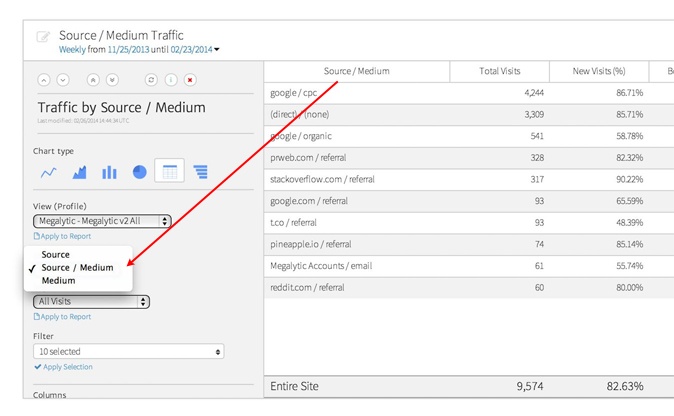Move widget to top with double-up arrow
This screenshot has width=674, height=416.
click(x=93, y=79)
